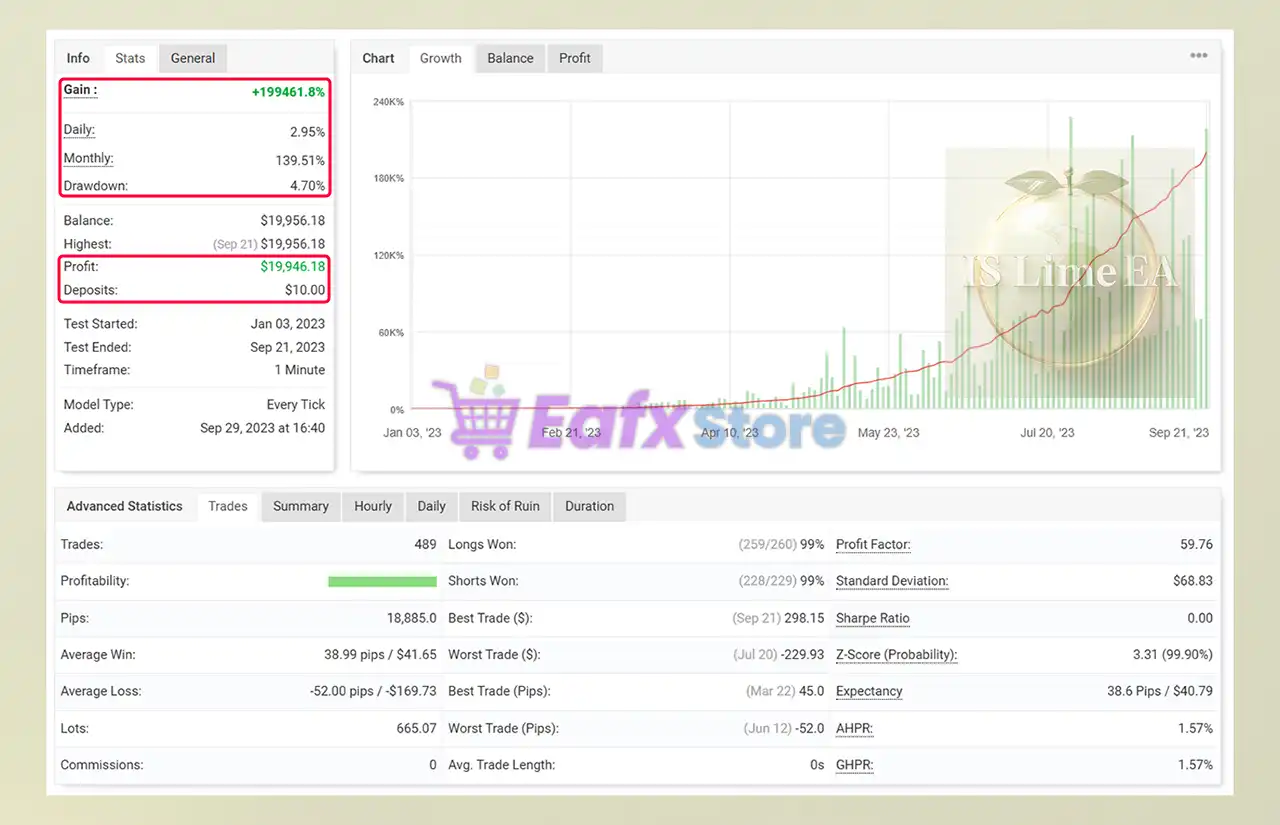Screen dimensions: 1280x825
Task: Click the Drawdown label link
Action: click(96, 186)
